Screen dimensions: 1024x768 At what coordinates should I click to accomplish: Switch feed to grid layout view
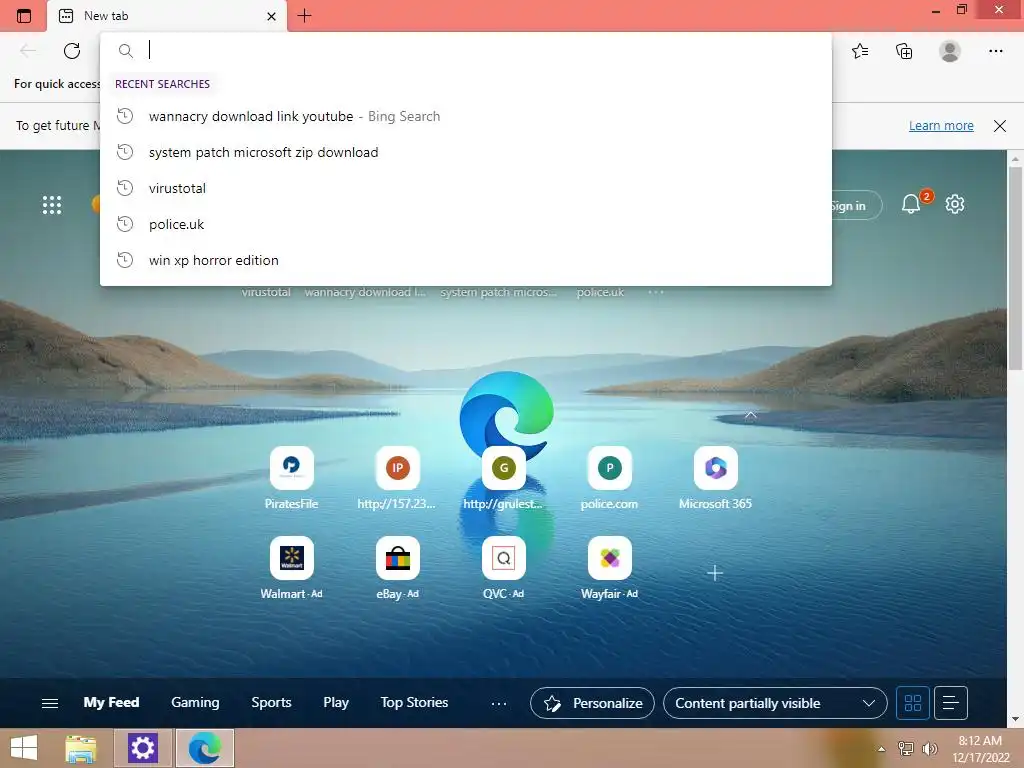(913, 703)
